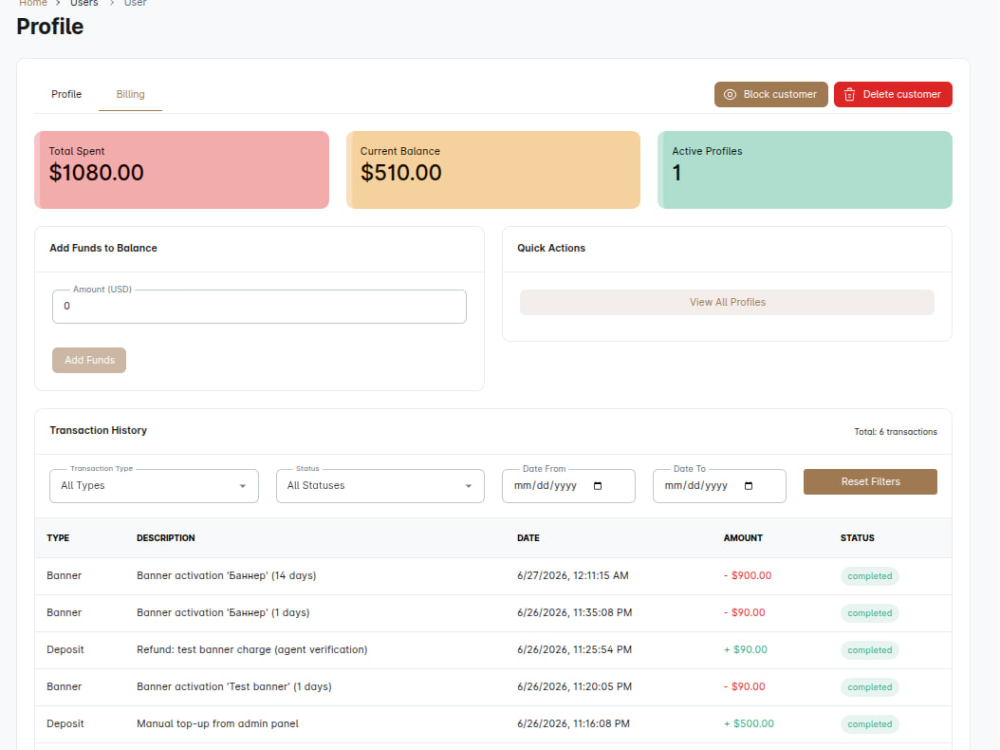Switch to the Profile tab
Screen dimensions: 1000x750
pyautogui.click(x=66, y=94)
